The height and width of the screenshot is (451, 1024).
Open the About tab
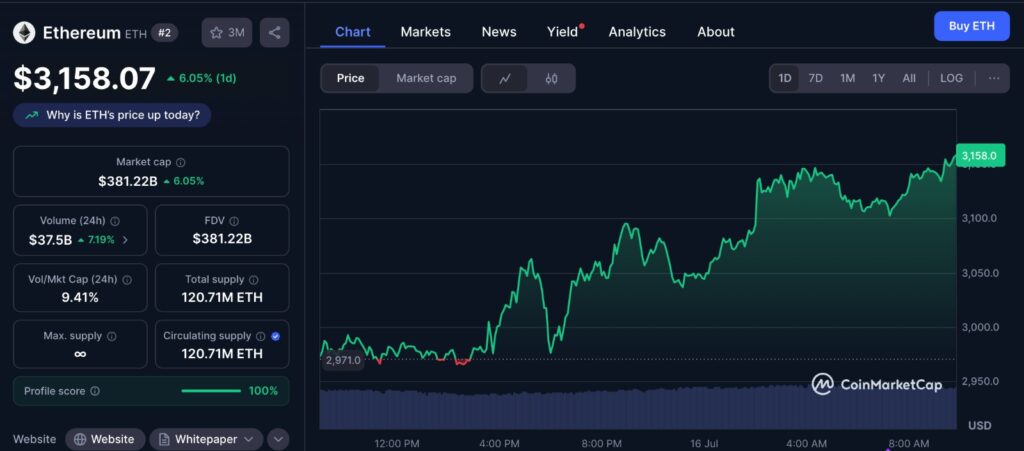click(x=716, y=32)
